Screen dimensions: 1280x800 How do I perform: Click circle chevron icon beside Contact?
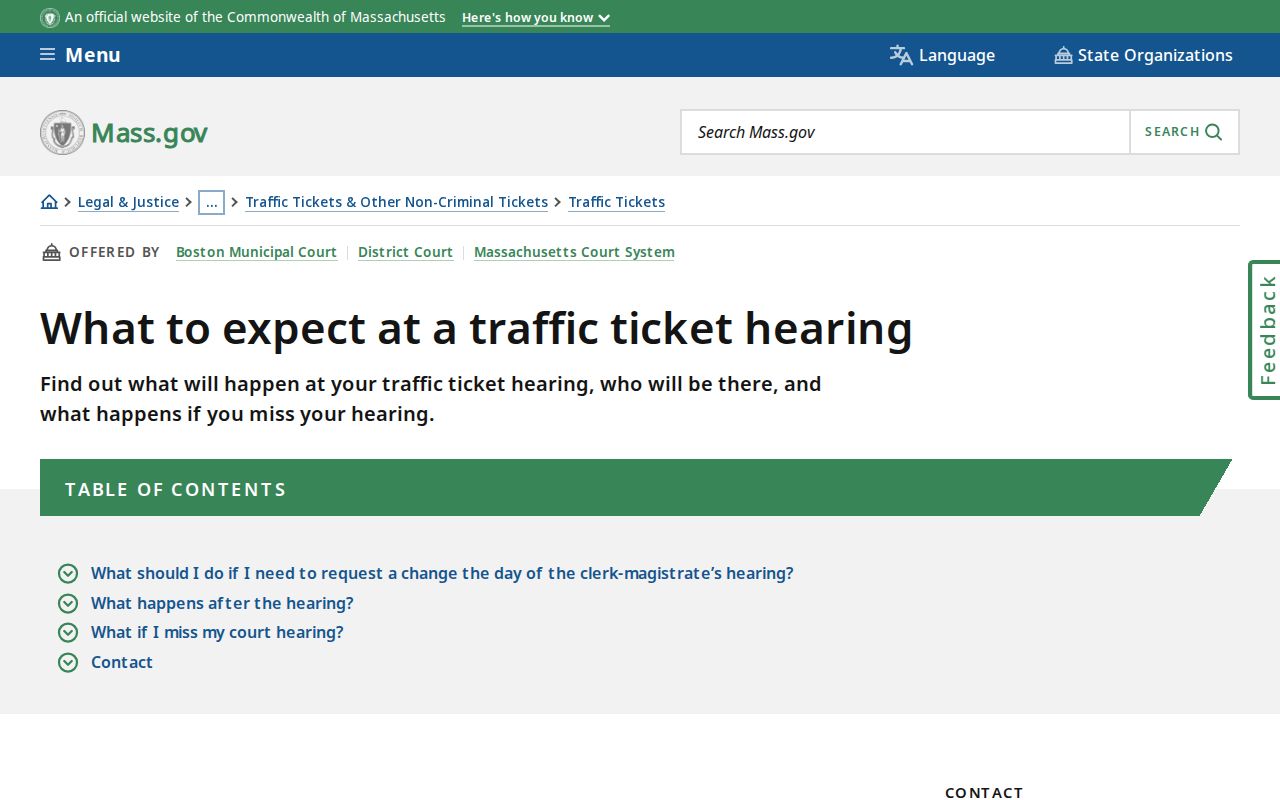tap(68, 662)
